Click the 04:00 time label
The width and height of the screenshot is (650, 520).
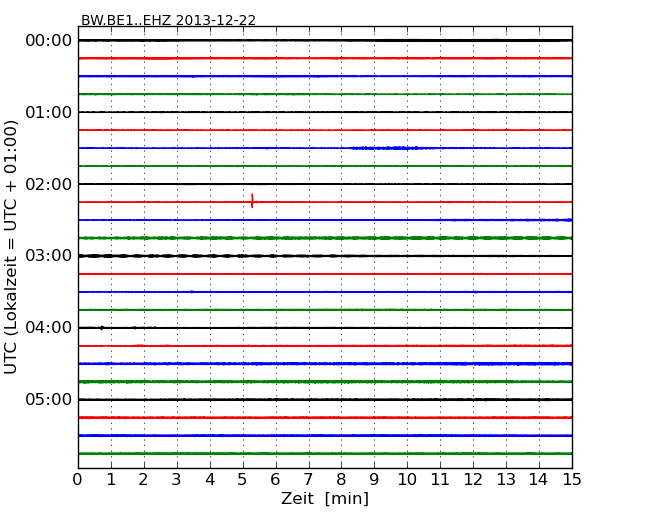pyautogui.click(x=49, y=328)
